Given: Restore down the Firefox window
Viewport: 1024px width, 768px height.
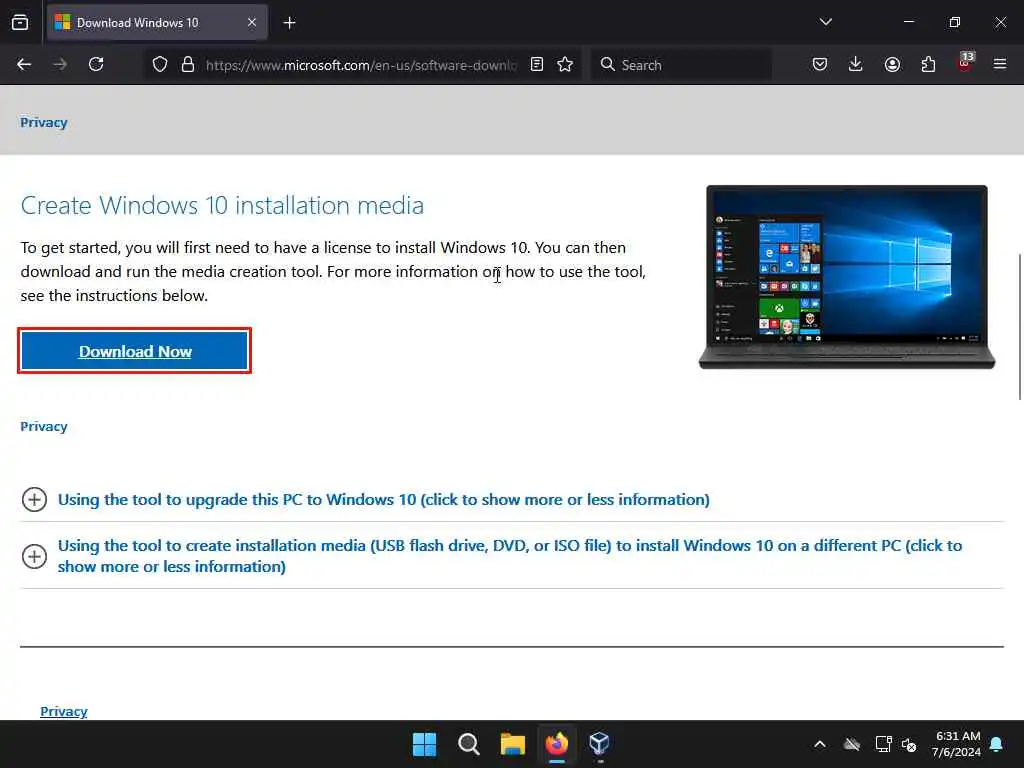Looking at the screenshot, I should pos(955,22).
